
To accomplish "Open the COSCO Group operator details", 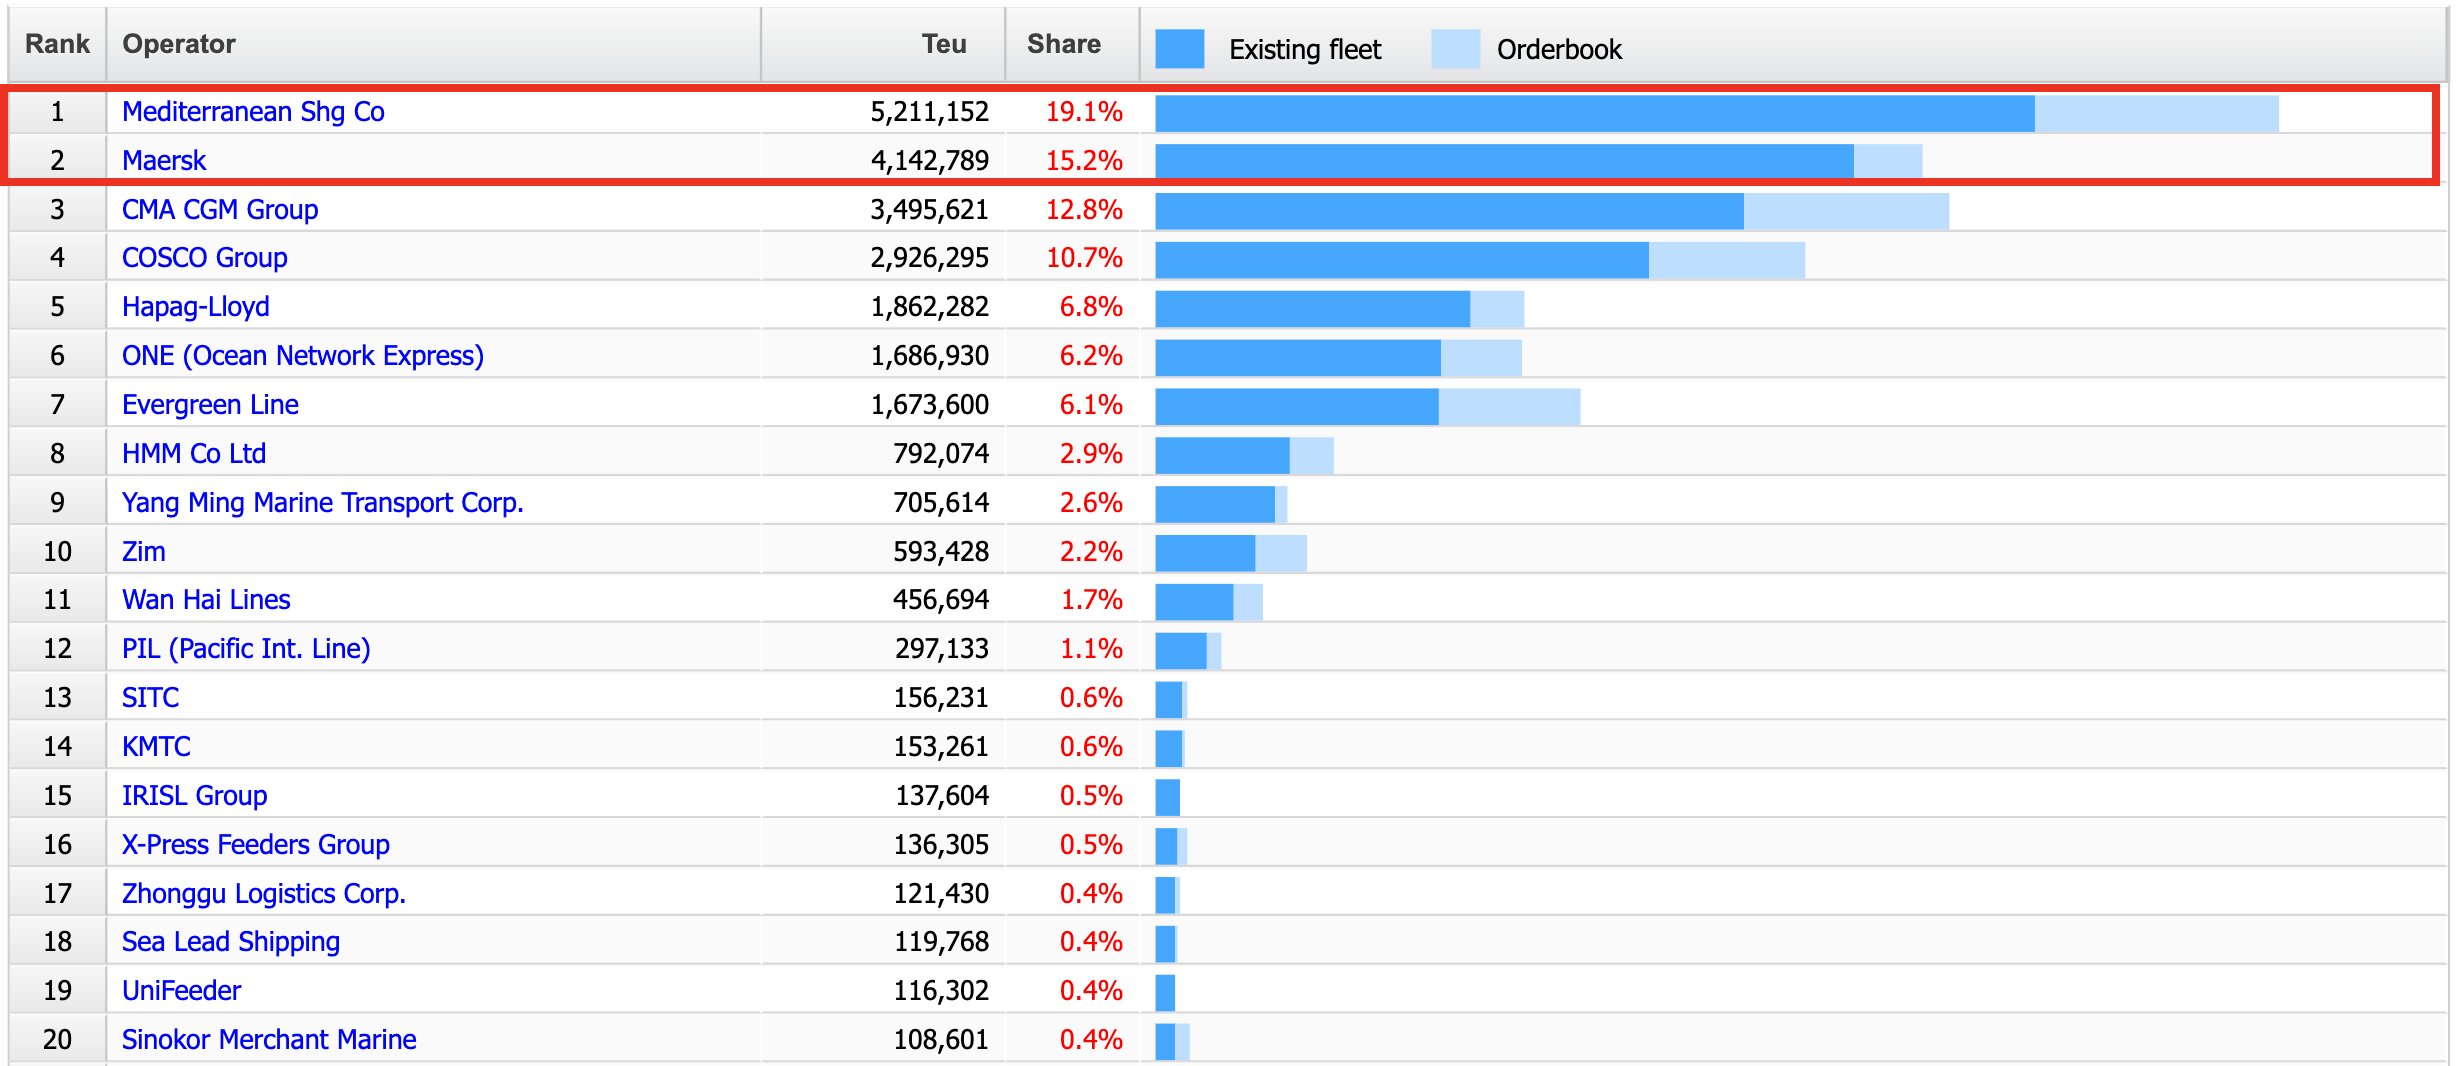I will (203, 258).
